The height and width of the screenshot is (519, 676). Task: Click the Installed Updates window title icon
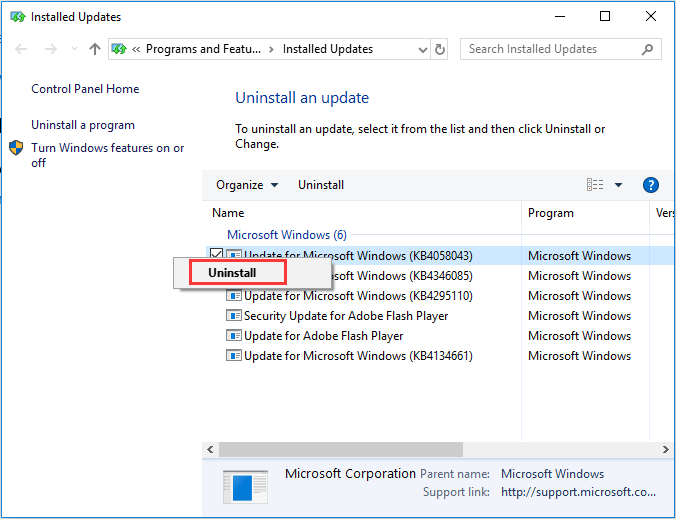pos(17,17)
